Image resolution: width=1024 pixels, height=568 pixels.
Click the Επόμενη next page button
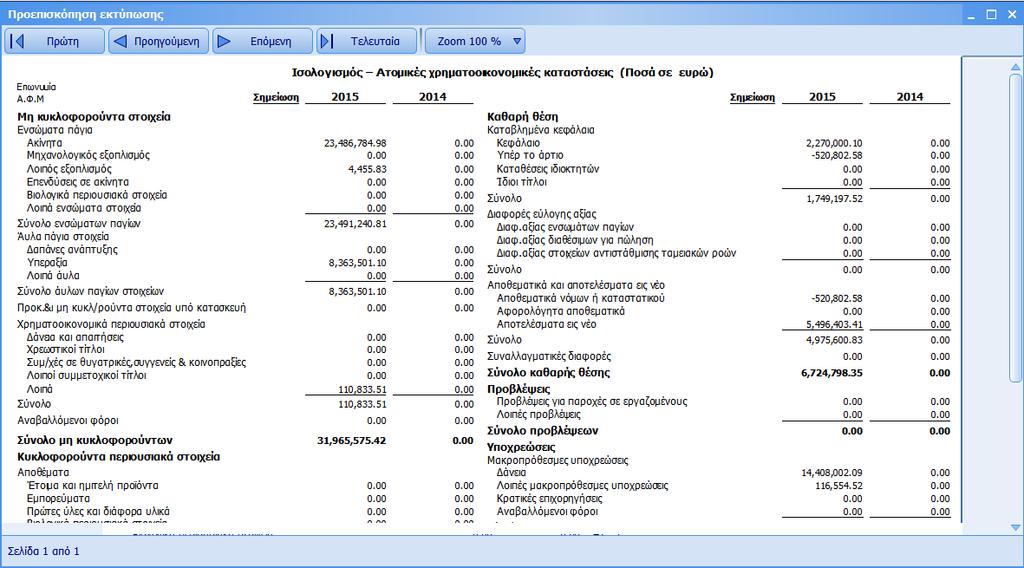click(262, 41)
